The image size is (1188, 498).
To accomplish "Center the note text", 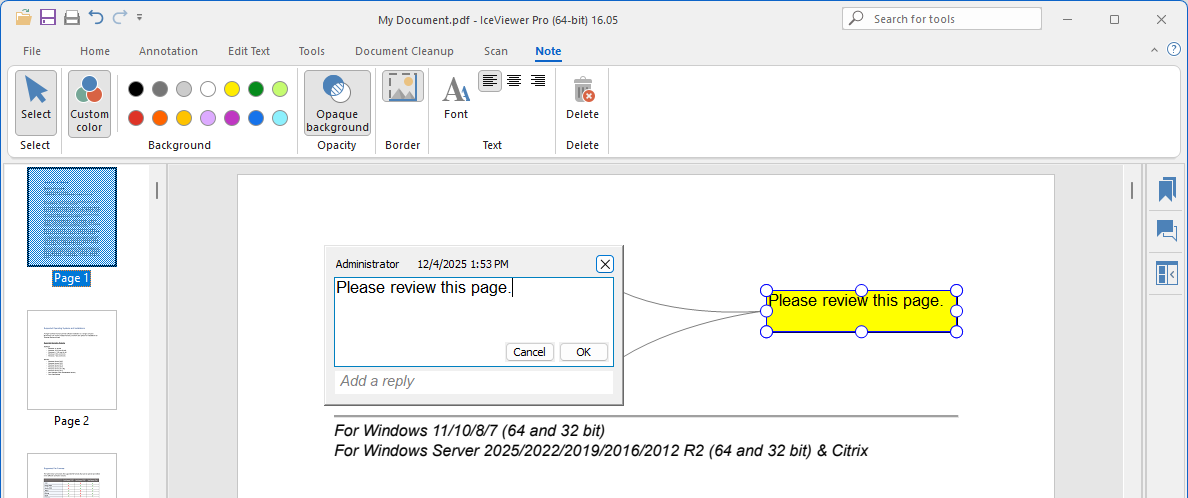I will pyautogui.click(x=514, y=80).
